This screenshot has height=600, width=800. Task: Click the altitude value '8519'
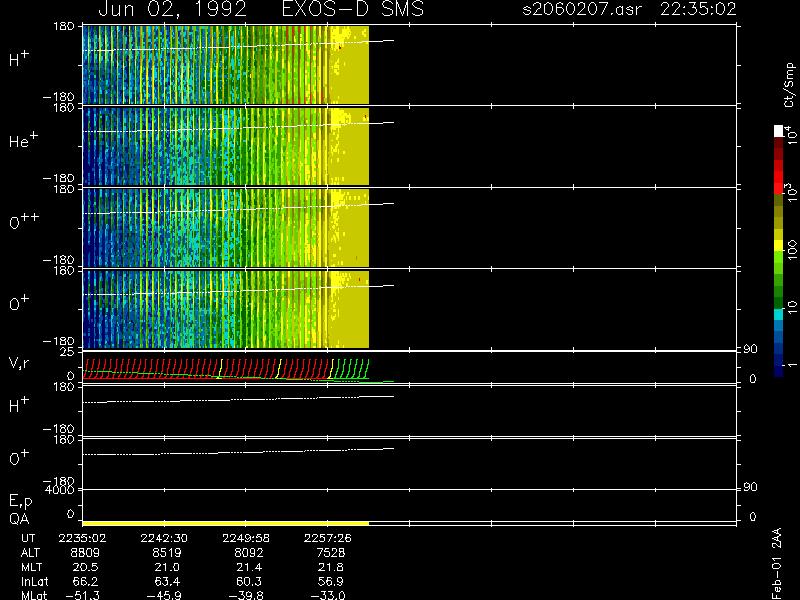[167, 553]
